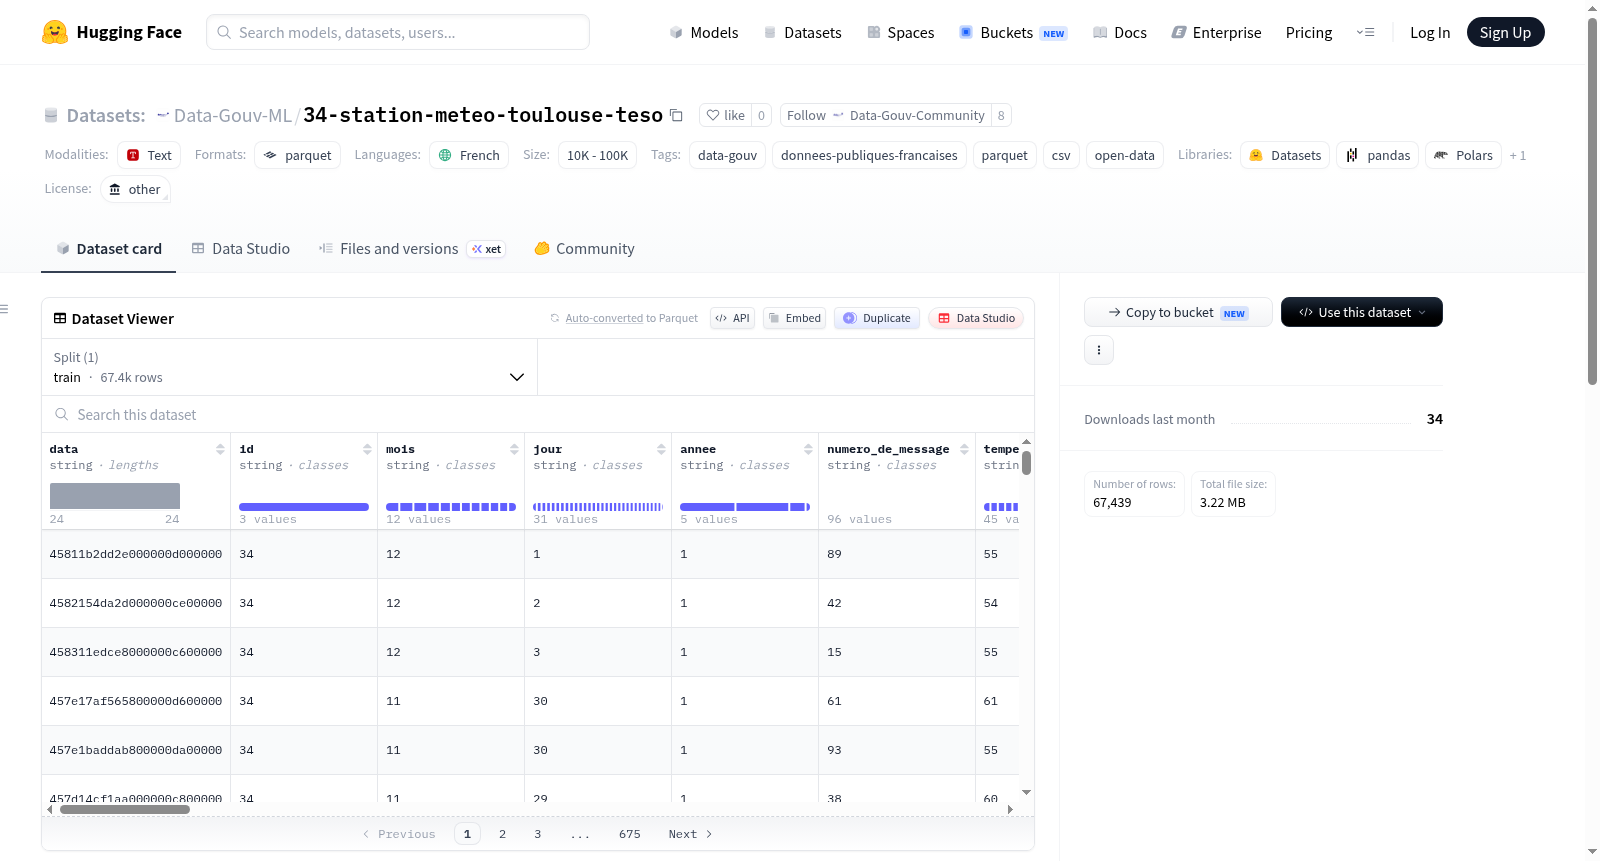Click the Polars library tag
This screenshot has width=1600, height=861.
1463,155
